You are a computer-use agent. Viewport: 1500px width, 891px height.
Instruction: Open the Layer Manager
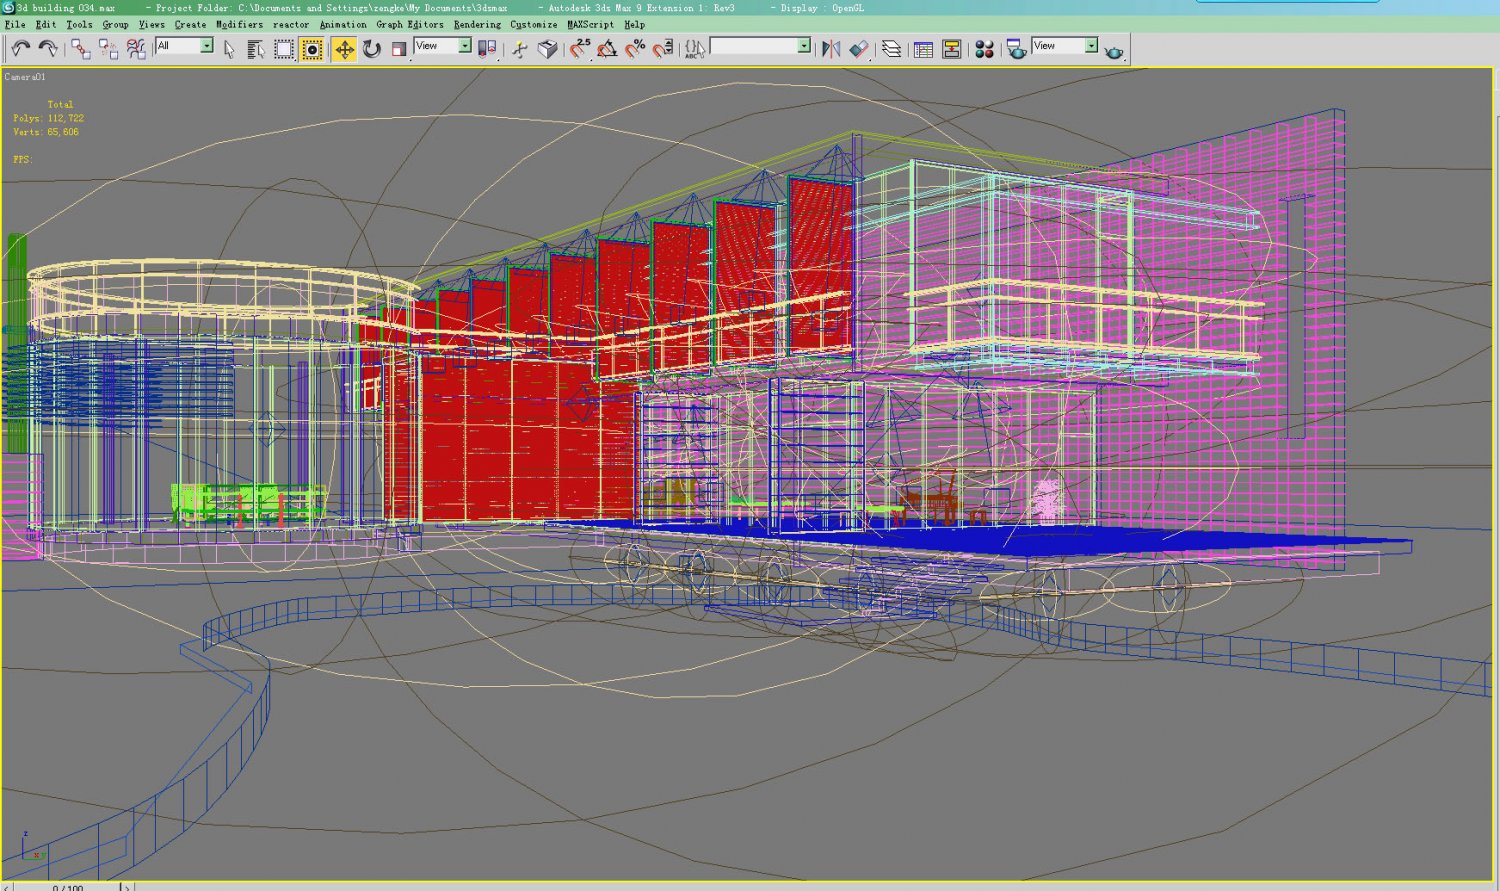tap(891, 47)
